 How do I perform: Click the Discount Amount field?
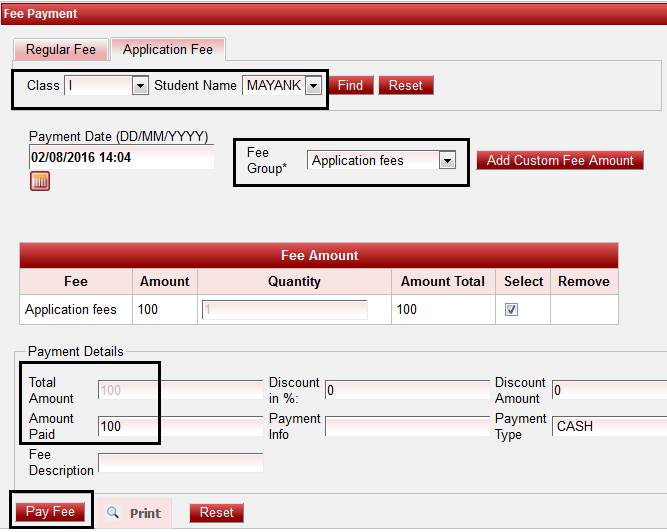[x=608, y=390]
